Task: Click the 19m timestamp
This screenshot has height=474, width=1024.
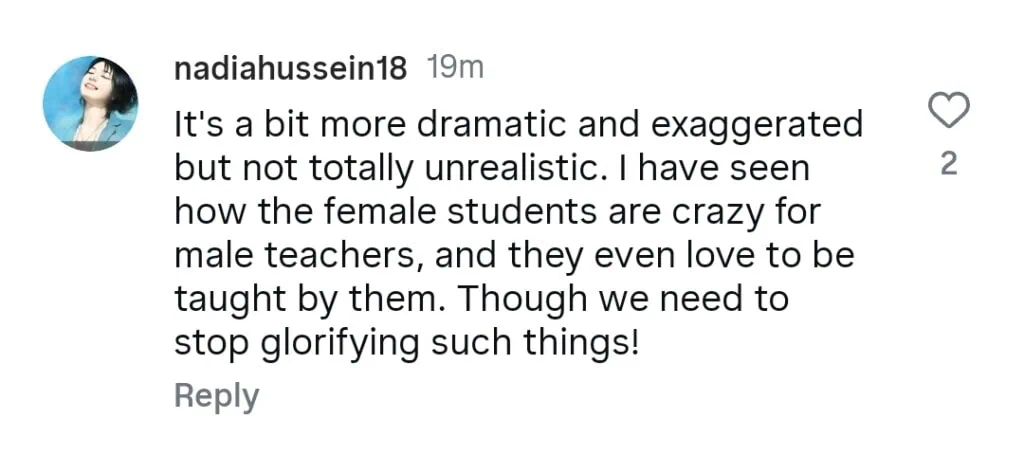Action: (455, 68)
